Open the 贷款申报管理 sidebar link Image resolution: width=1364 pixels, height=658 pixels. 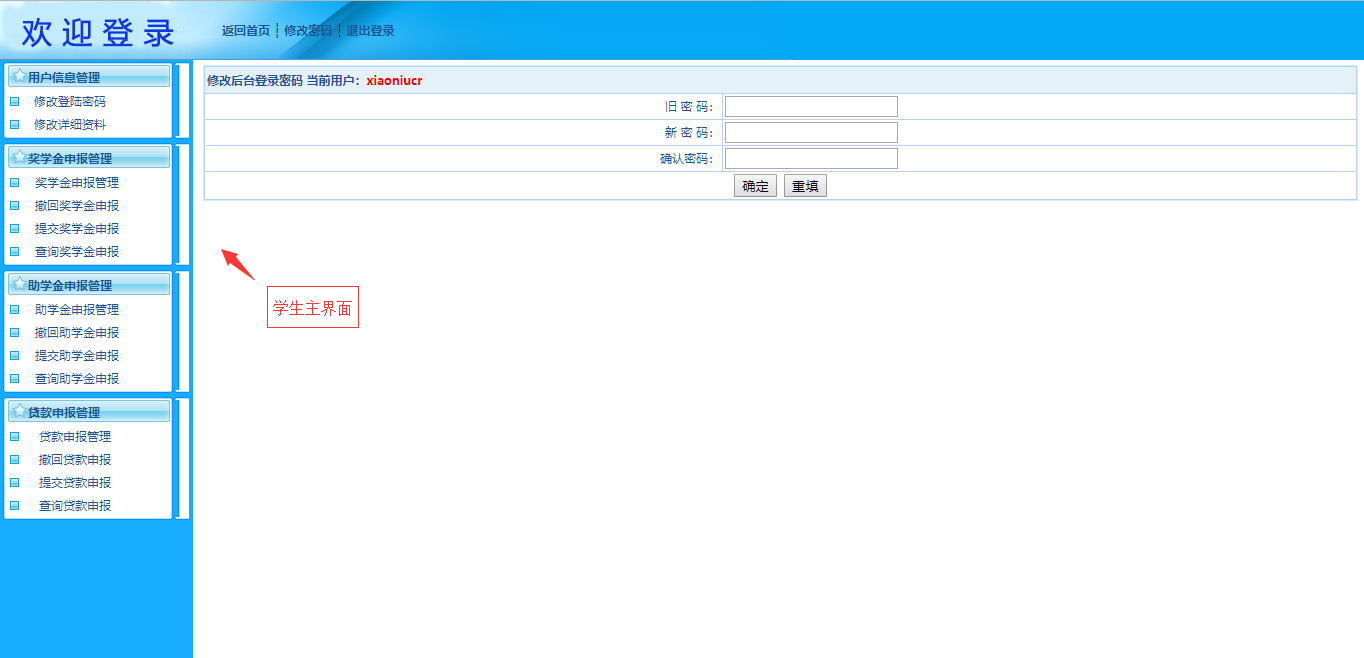tap(75, 437)
